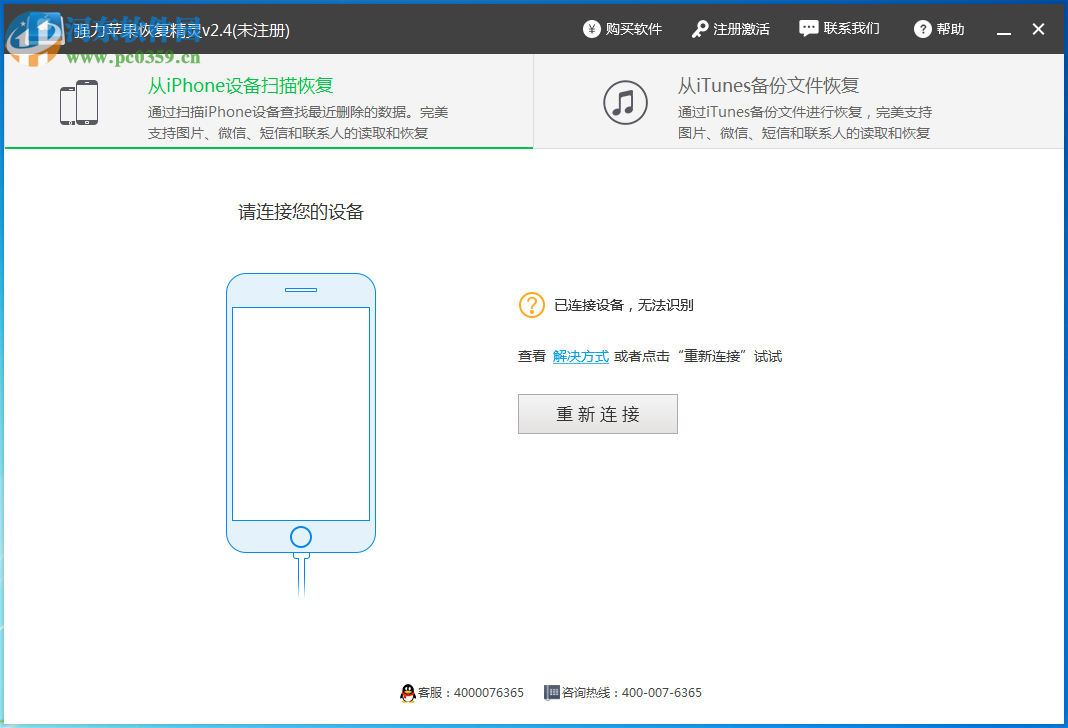Click the music note icon for iTunes recovery
1068x728 pixels.
626,101
